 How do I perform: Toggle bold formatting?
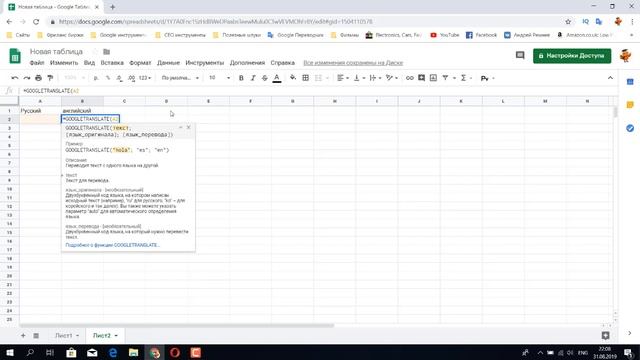click(241, 78)
